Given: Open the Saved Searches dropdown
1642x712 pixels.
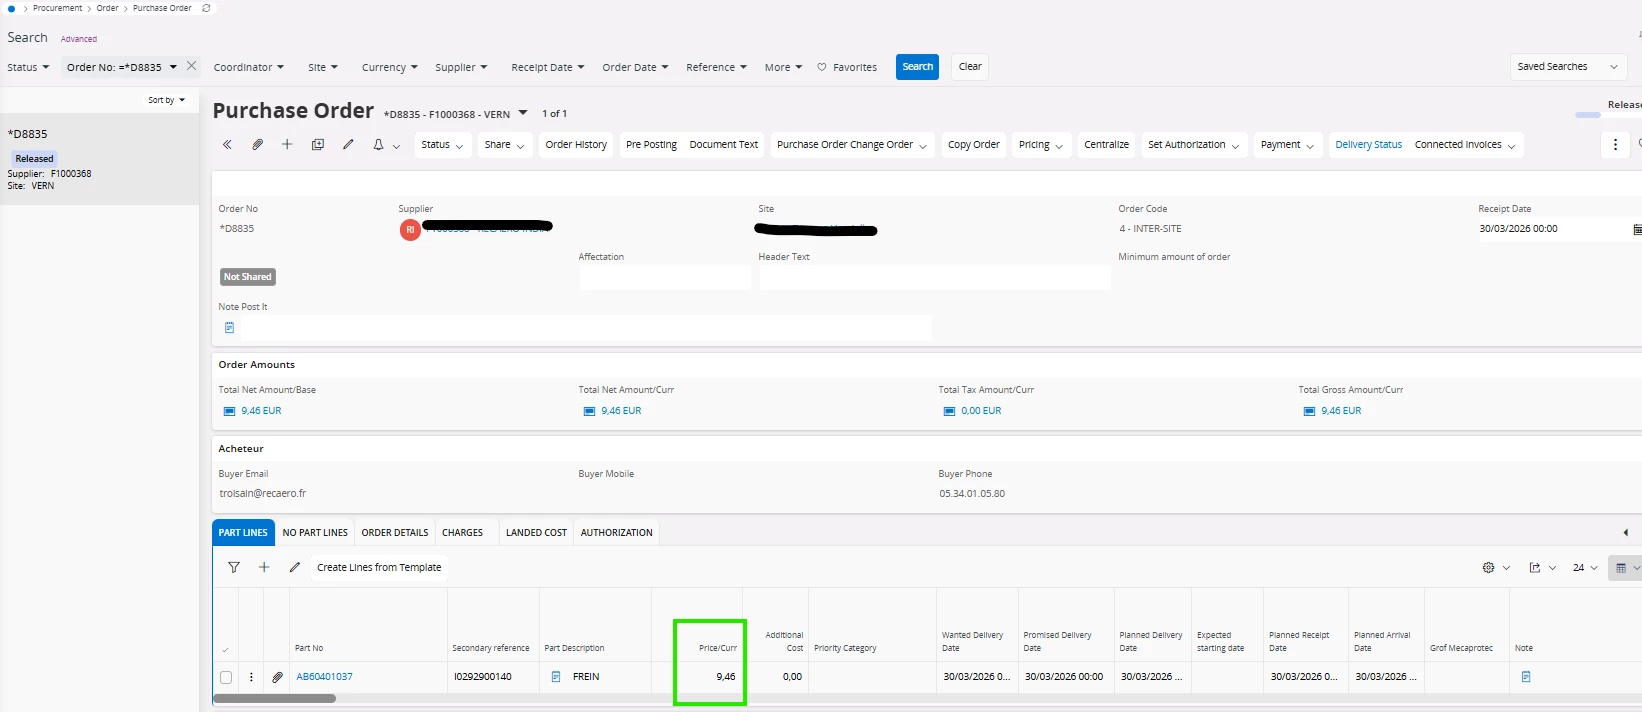Looking at the screenshot, I should pos(1567,67).
